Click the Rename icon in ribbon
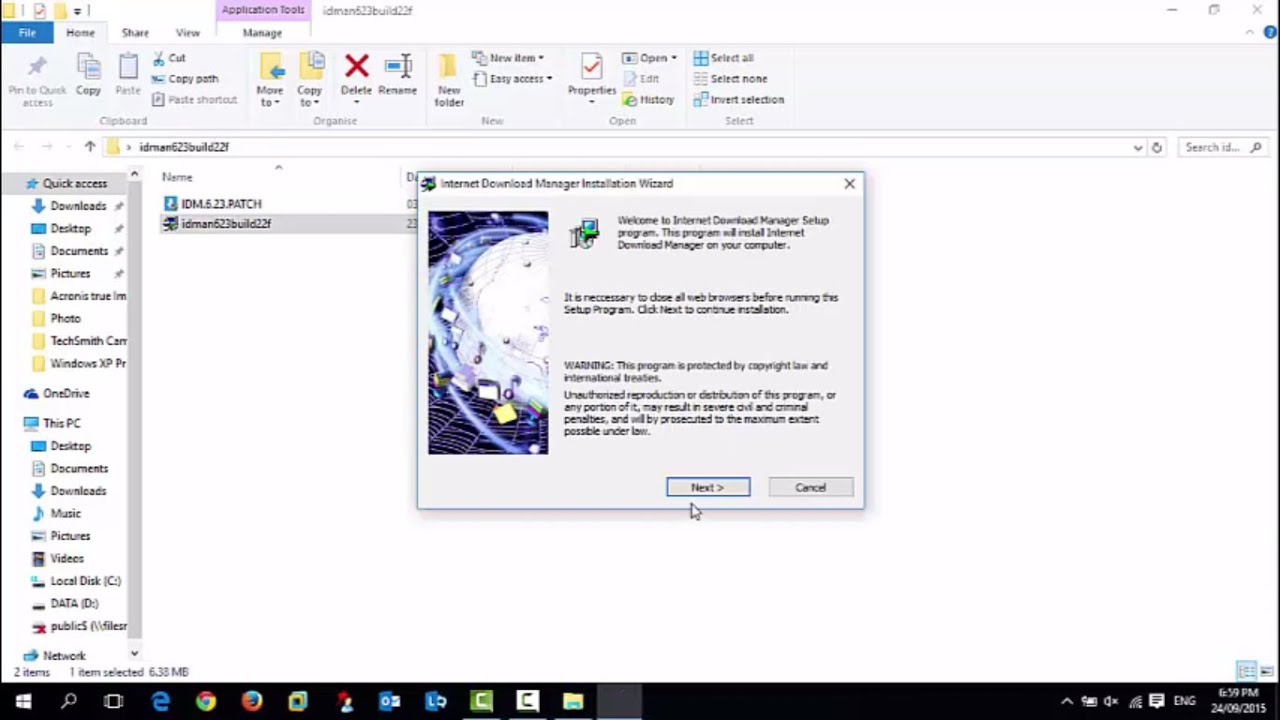 pos(398,67)
